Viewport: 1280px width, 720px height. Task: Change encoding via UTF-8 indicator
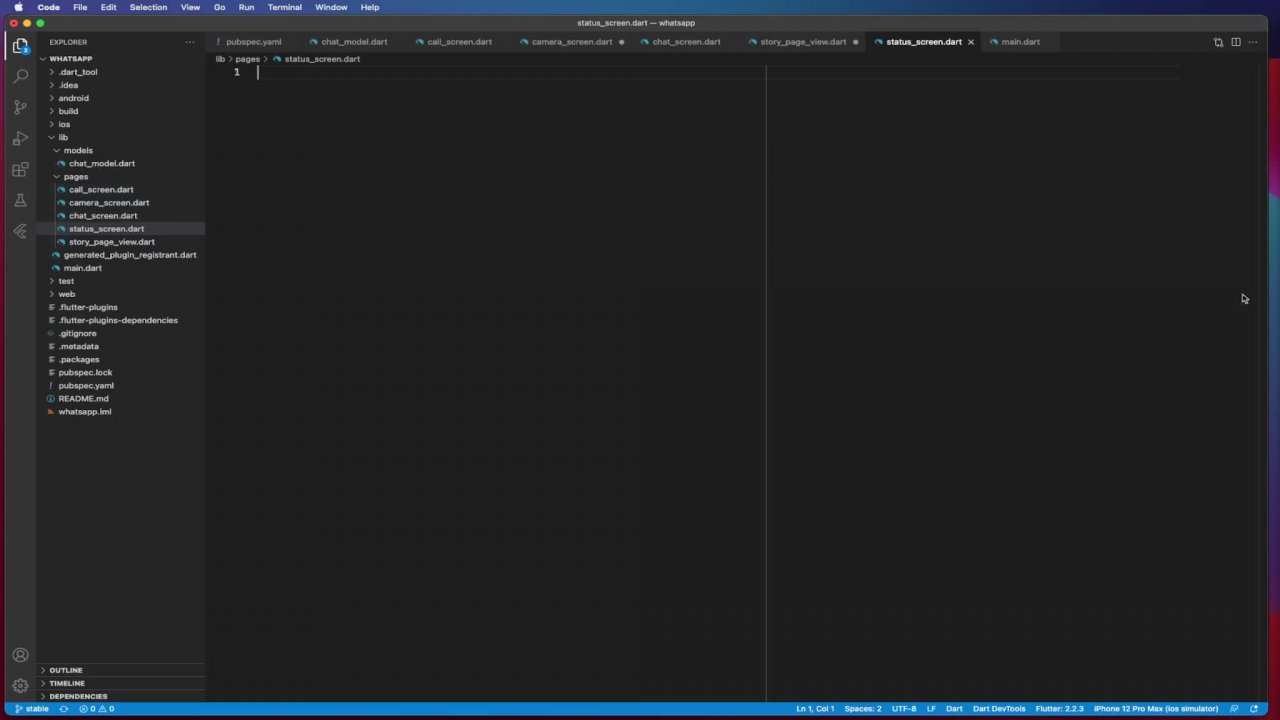[x=904, y=709]
